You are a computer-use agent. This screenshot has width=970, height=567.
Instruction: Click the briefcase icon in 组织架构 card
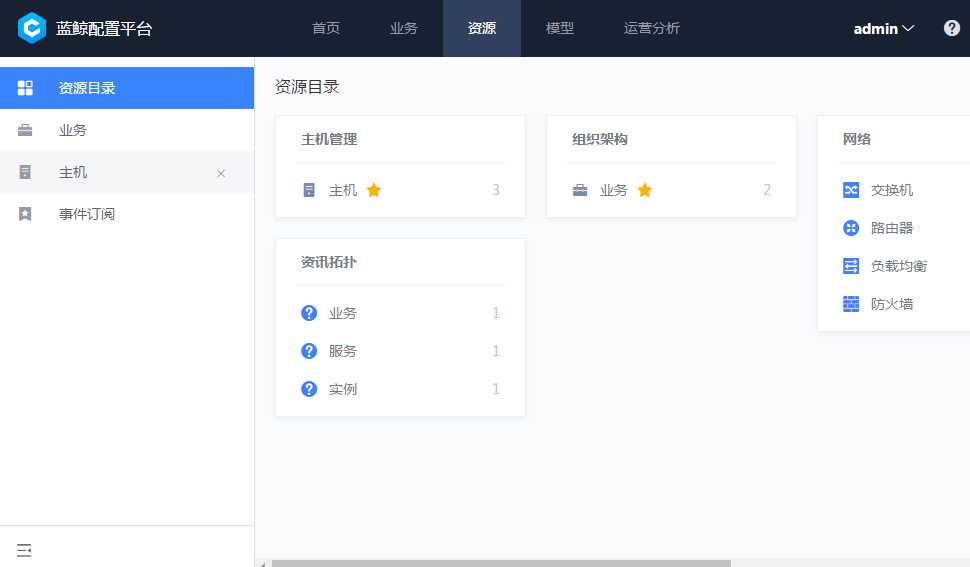pyautogui.click(x=580, y=190)
